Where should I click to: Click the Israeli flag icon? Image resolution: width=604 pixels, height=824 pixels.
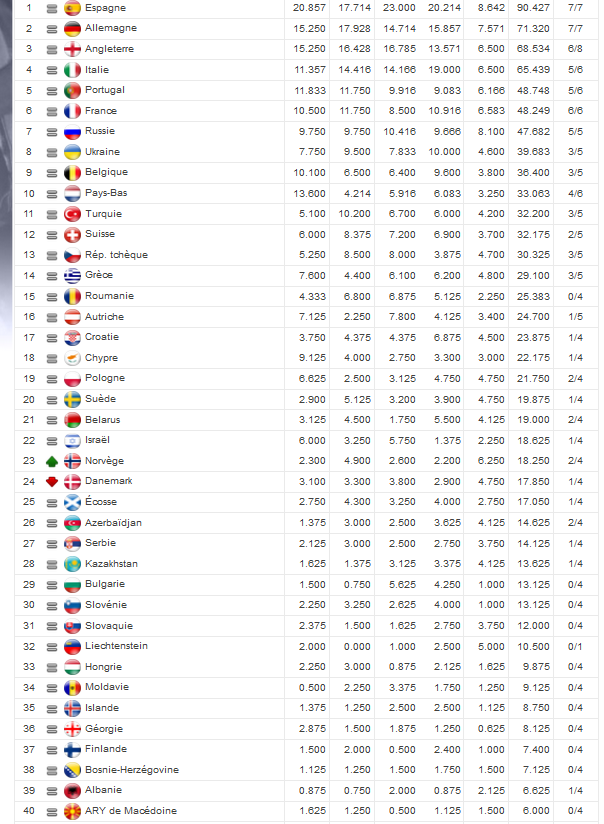(x=72, y=440)
